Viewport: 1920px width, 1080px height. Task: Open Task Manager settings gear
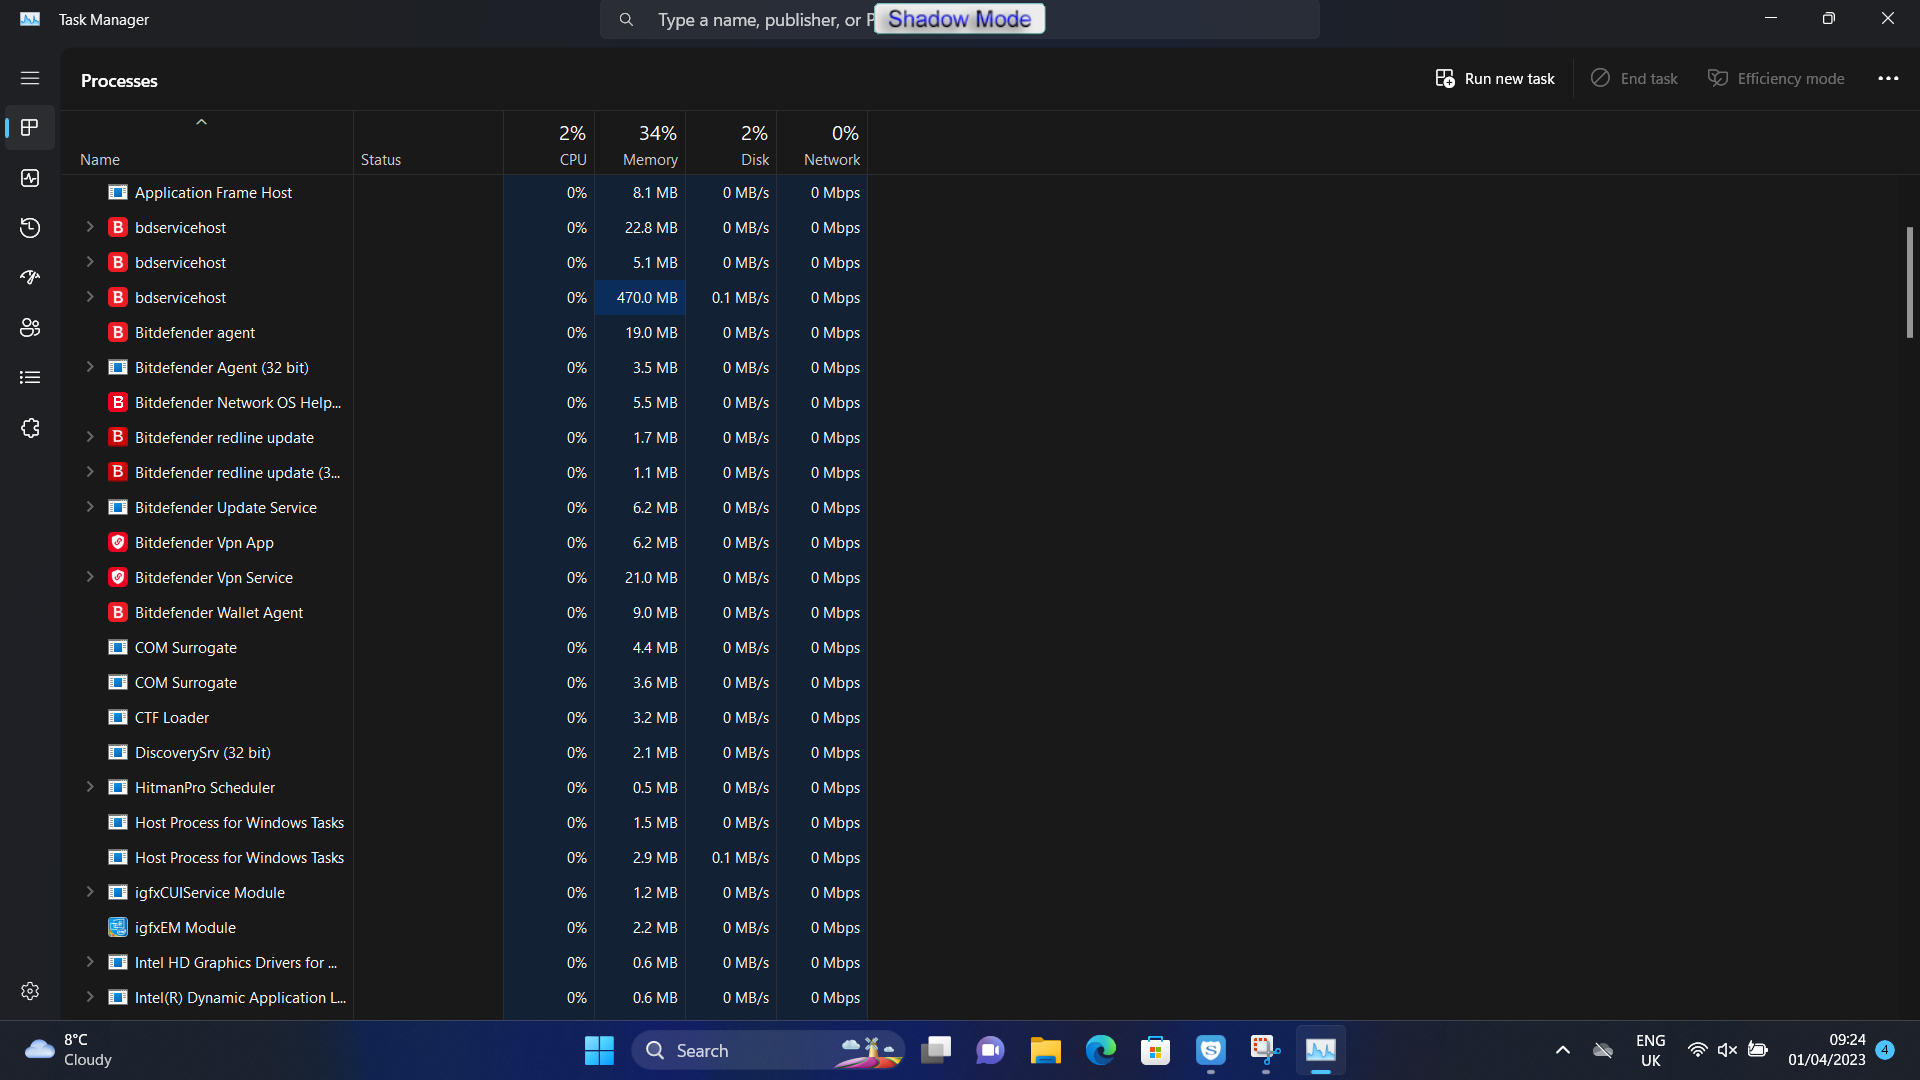pyautogui.click(x=30, y=991)
